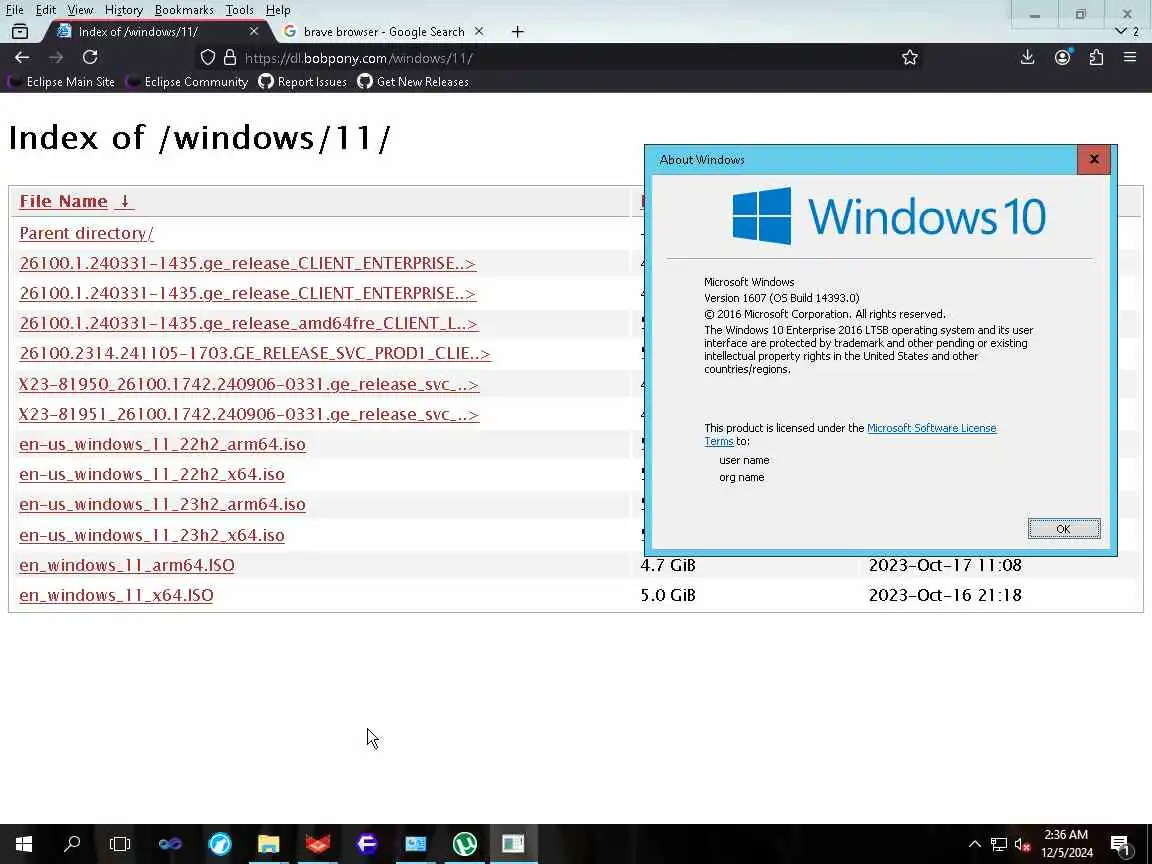Image resolution: width=1152 pixels, height=864 pixels.
Task: Open the Tools menu
Action: (x=240, y=10)
